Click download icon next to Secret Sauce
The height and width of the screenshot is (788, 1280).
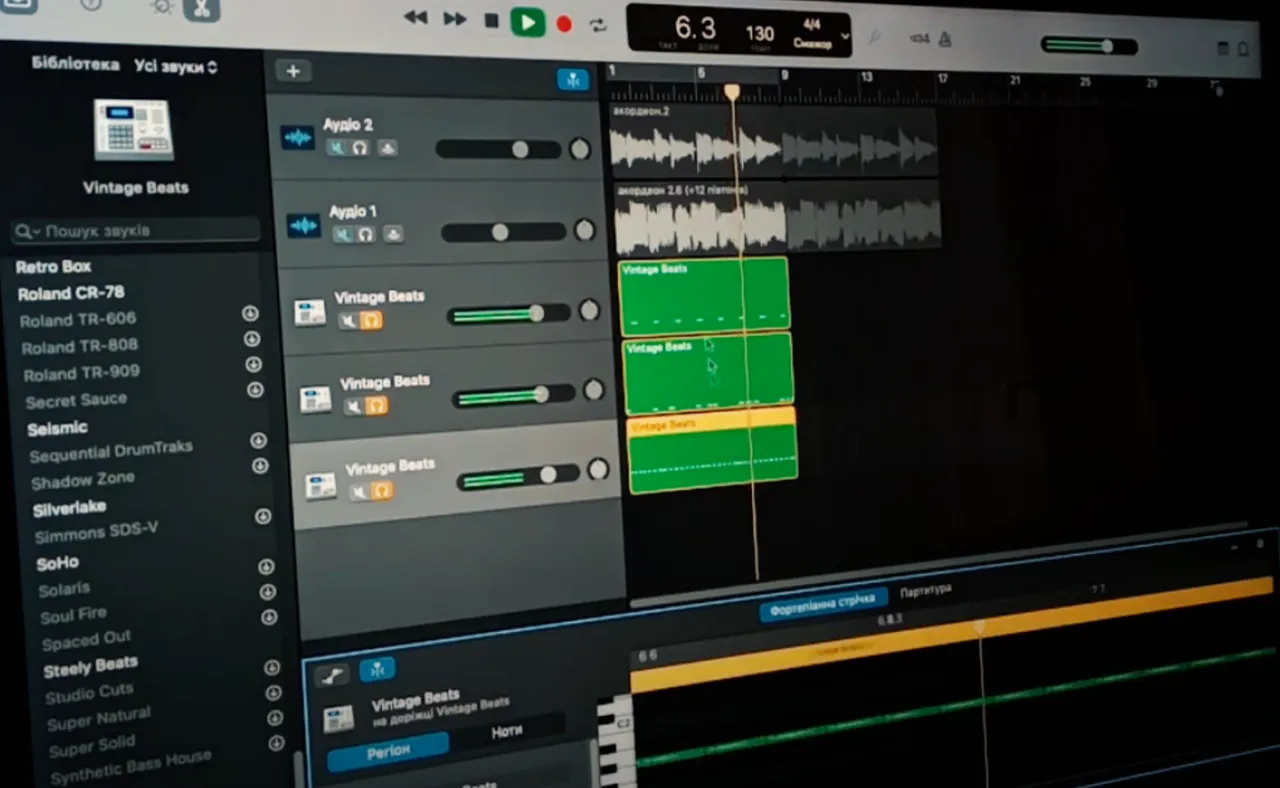255,390
